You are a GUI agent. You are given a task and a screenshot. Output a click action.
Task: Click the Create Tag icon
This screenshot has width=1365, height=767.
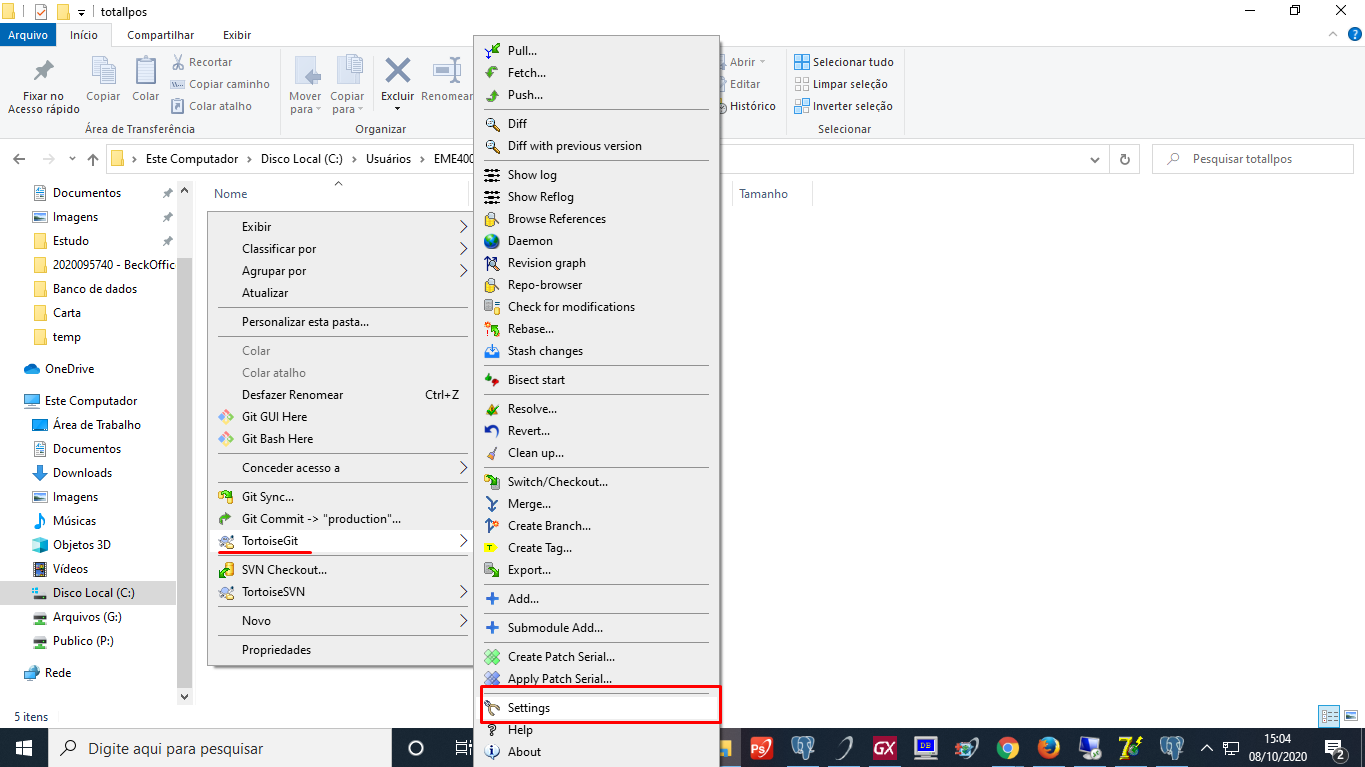pos(491,548)
